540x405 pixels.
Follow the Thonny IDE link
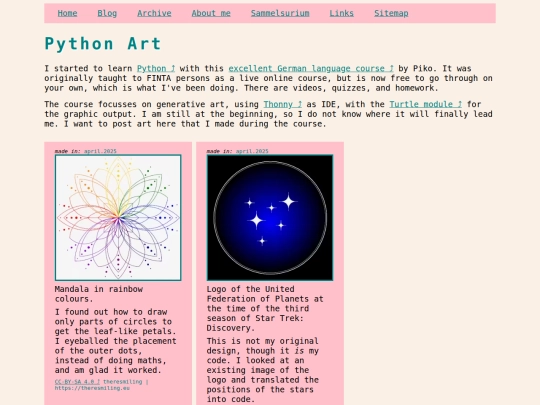pyautogui.click(x=283, y=104)
